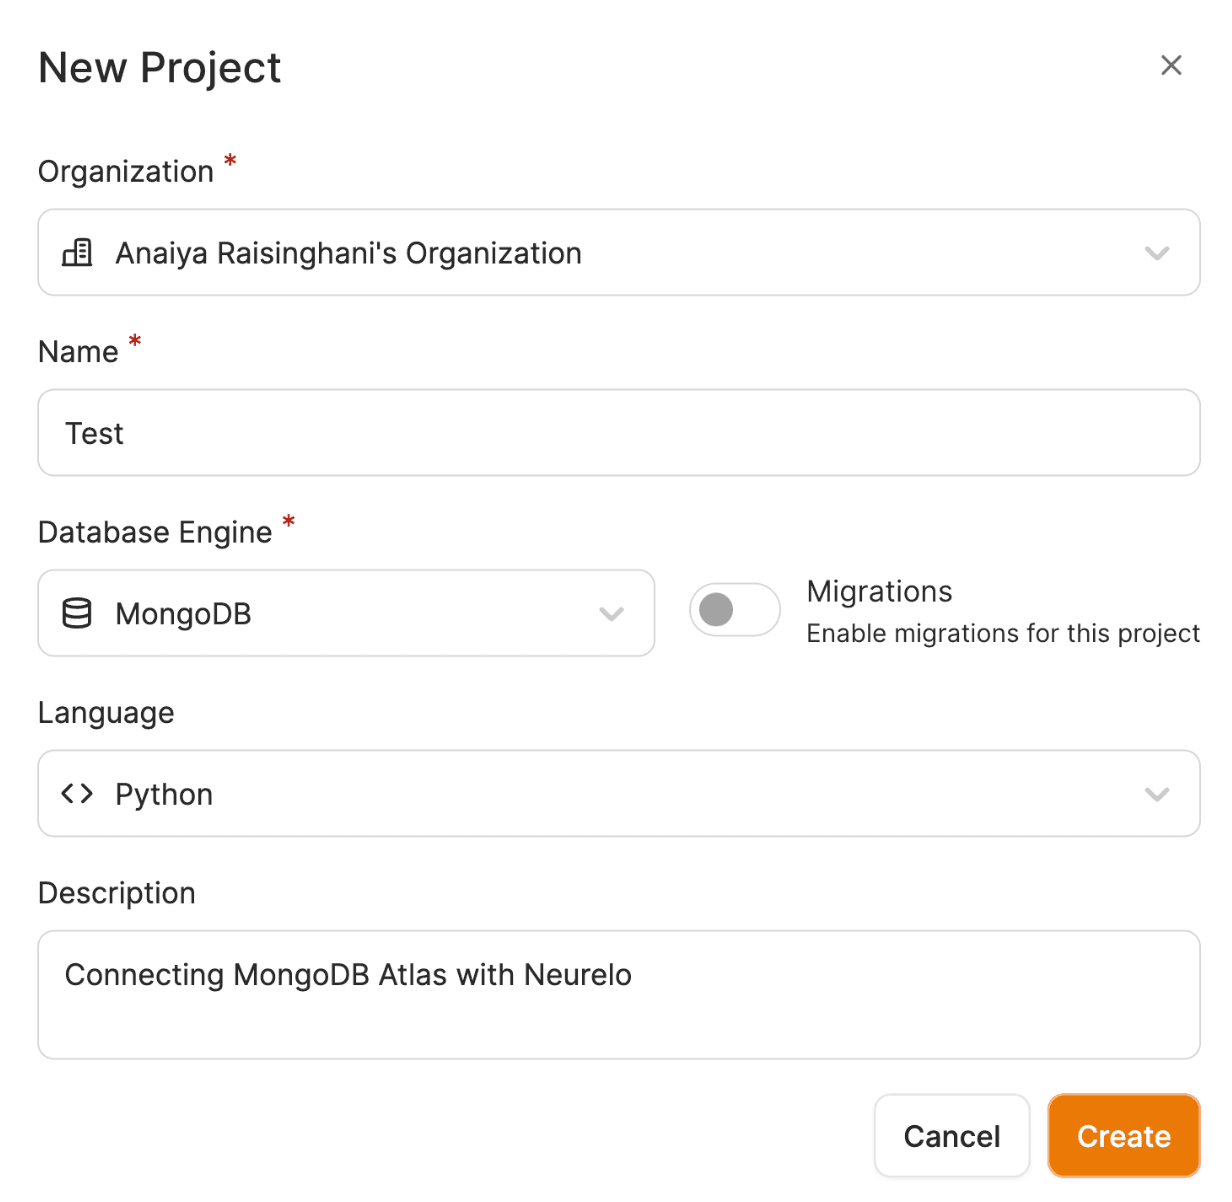Click the Migrations label text
Image resolution: width=1232 pixels, height=1202 pixels.
tap(879, 591)
